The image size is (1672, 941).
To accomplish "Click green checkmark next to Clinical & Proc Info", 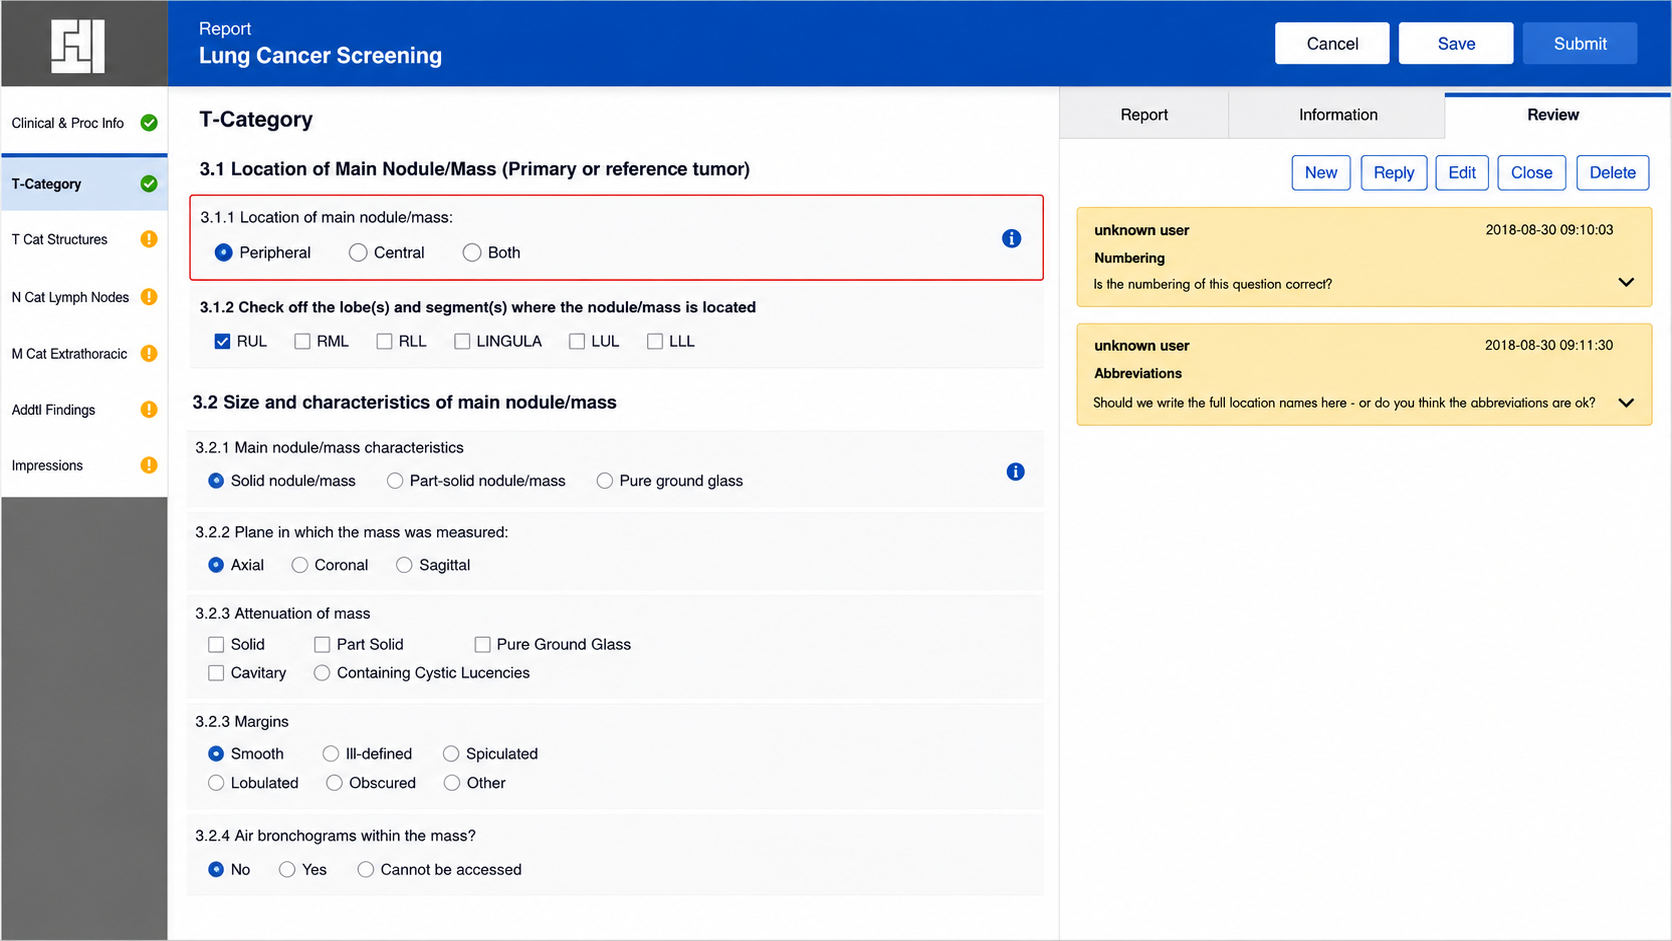I will click(x=149, y=123).
